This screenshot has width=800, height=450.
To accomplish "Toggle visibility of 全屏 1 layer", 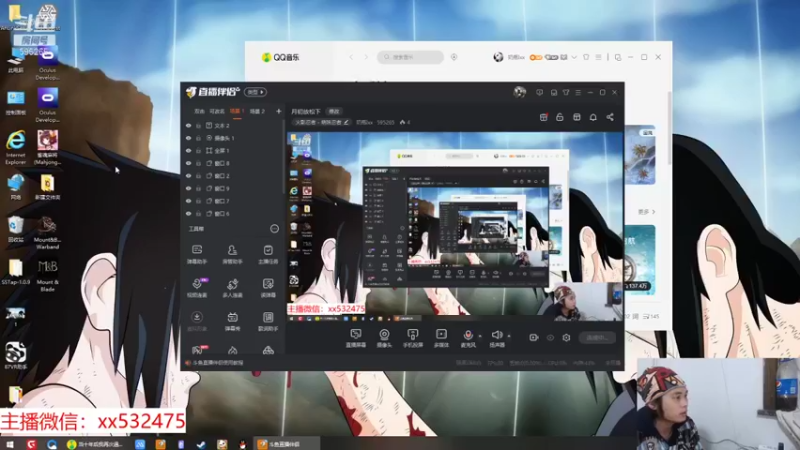I will pyautogui.click(x=188, y=151).
